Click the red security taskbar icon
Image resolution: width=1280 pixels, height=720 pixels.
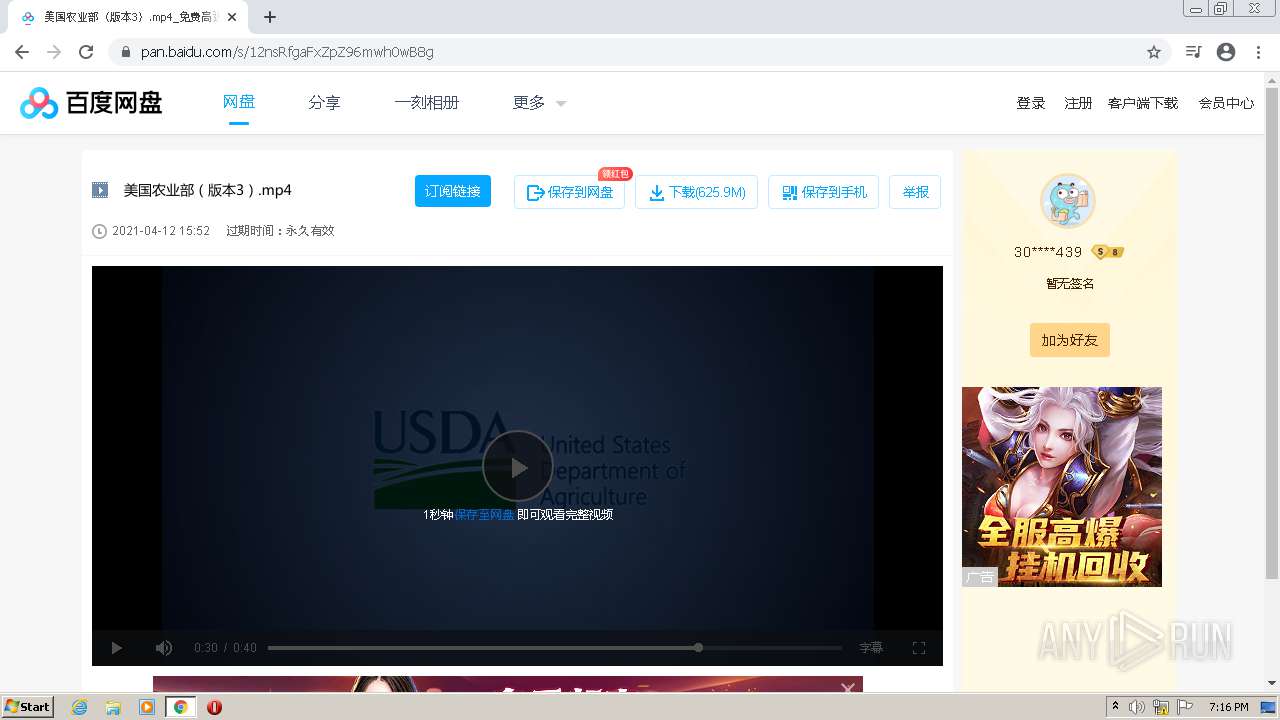tap(214, 707)
